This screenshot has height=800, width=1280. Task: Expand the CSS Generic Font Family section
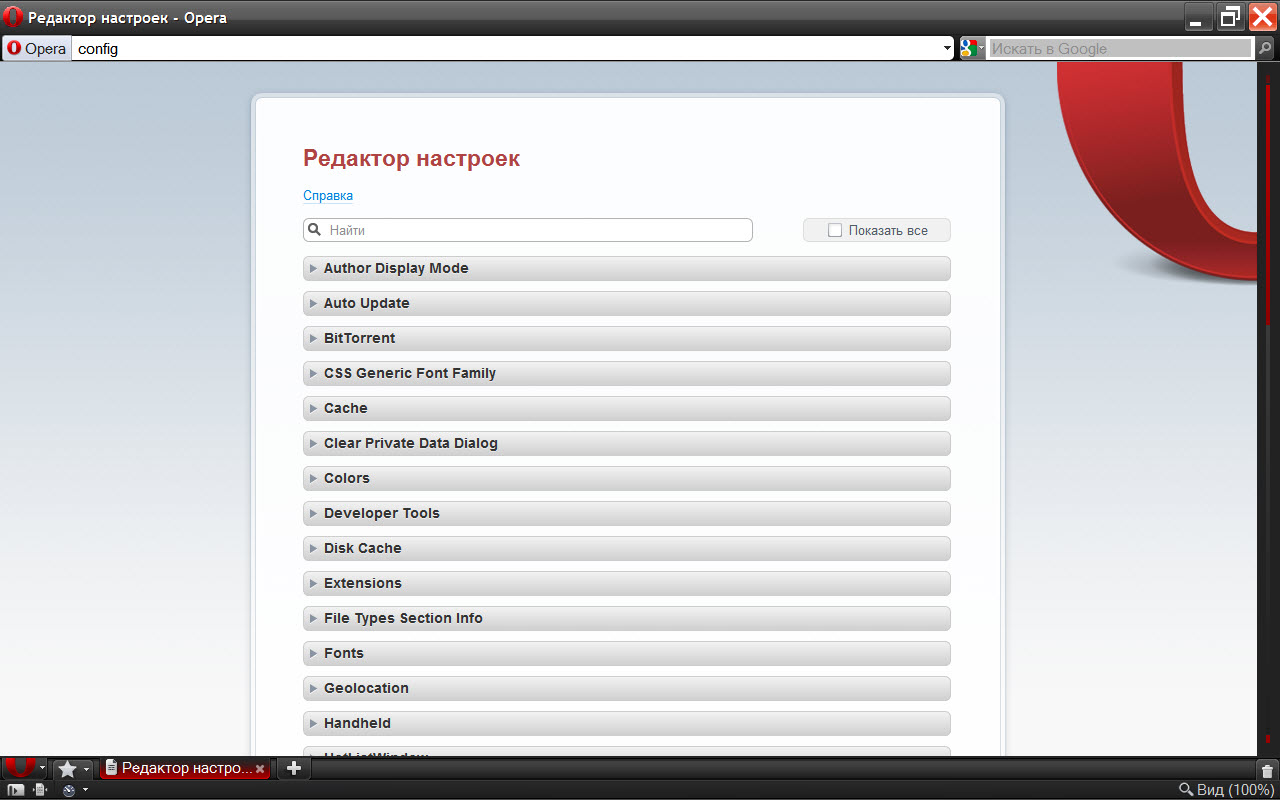click(627, 373)
